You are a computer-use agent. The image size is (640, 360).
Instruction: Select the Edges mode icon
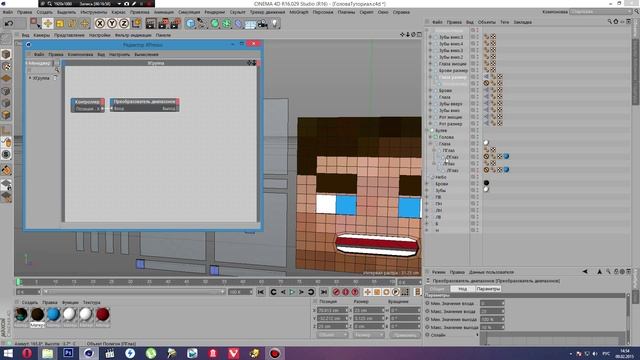(x=6, y=103)
